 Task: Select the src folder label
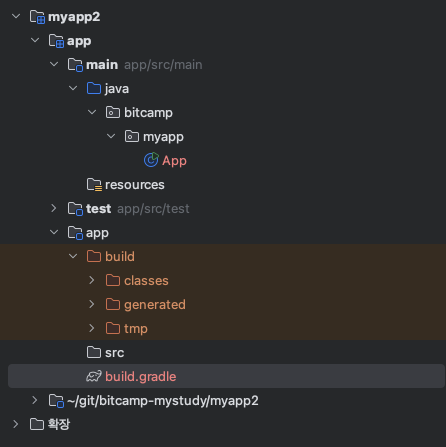pos(114,353)
